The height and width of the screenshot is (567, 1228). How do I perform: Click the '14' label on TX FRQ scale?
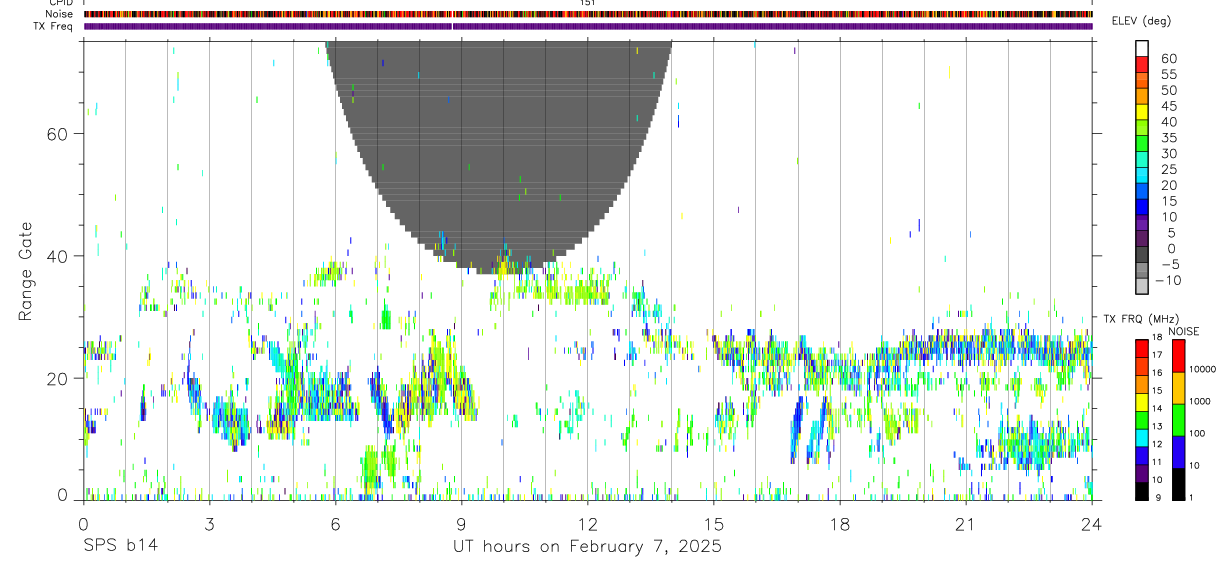[1157, 409]
